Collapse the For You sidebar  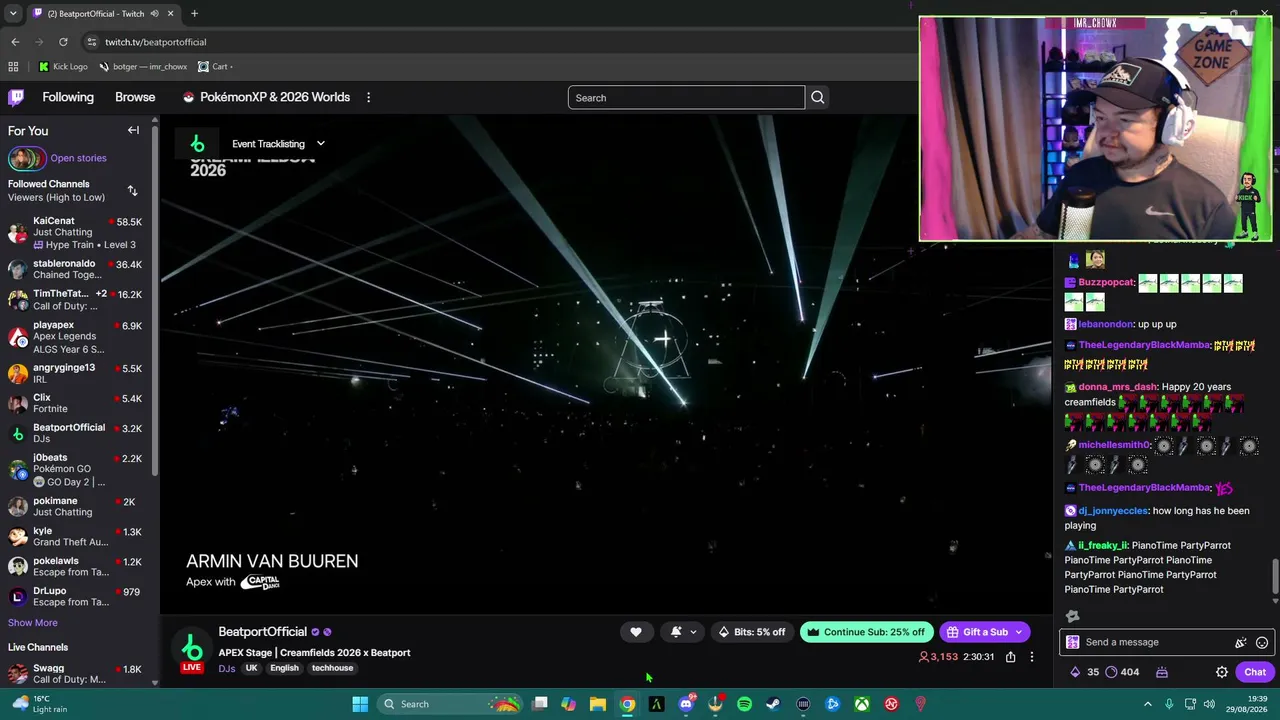click(133, 130)
